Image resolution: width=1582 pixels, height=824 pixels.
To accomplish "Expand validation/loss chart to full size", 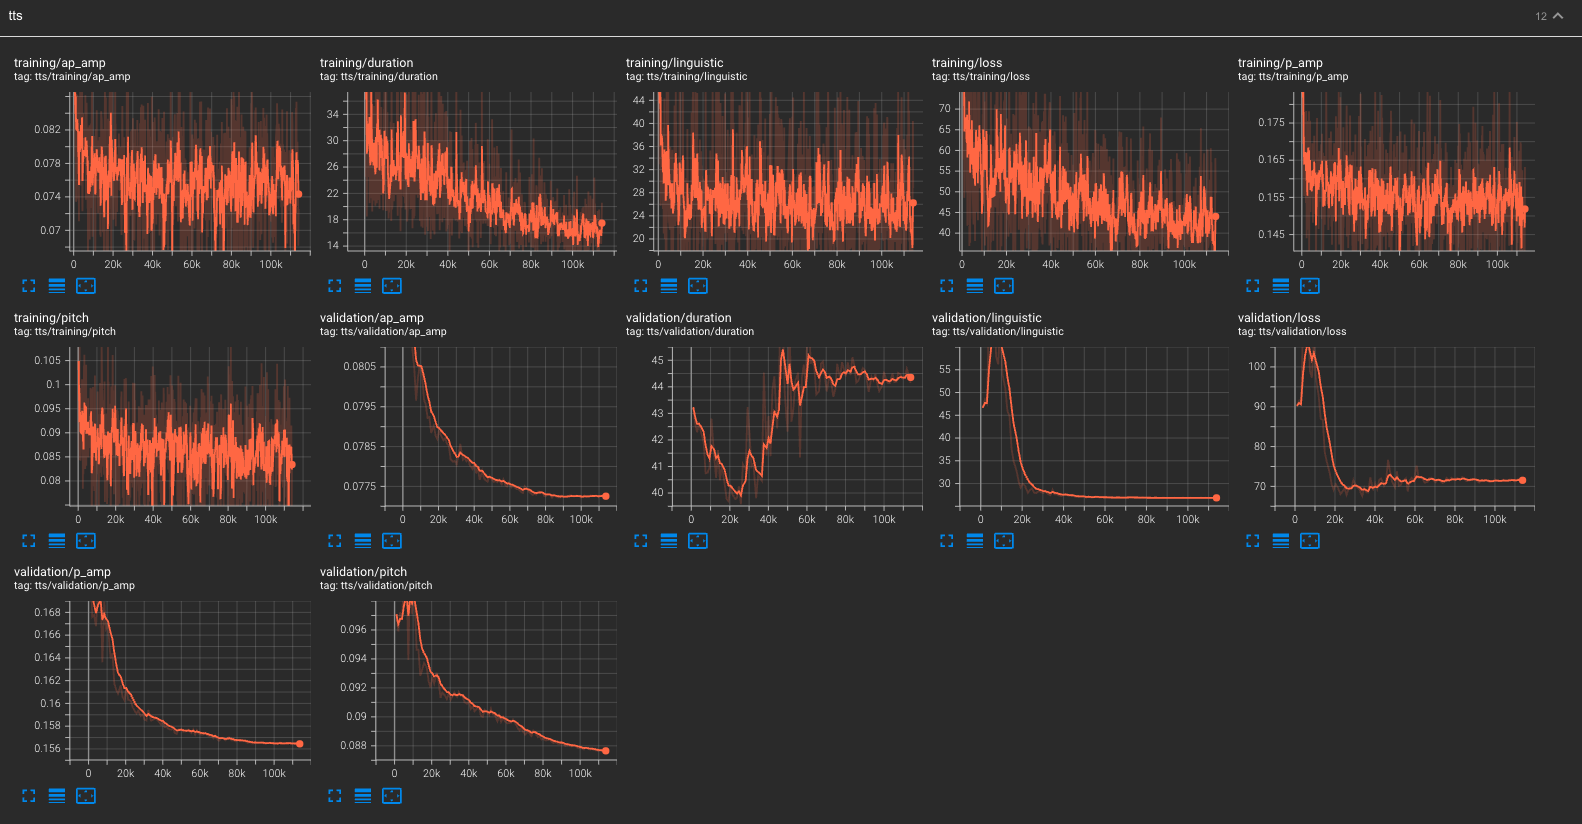I will tap(1253, 541).
